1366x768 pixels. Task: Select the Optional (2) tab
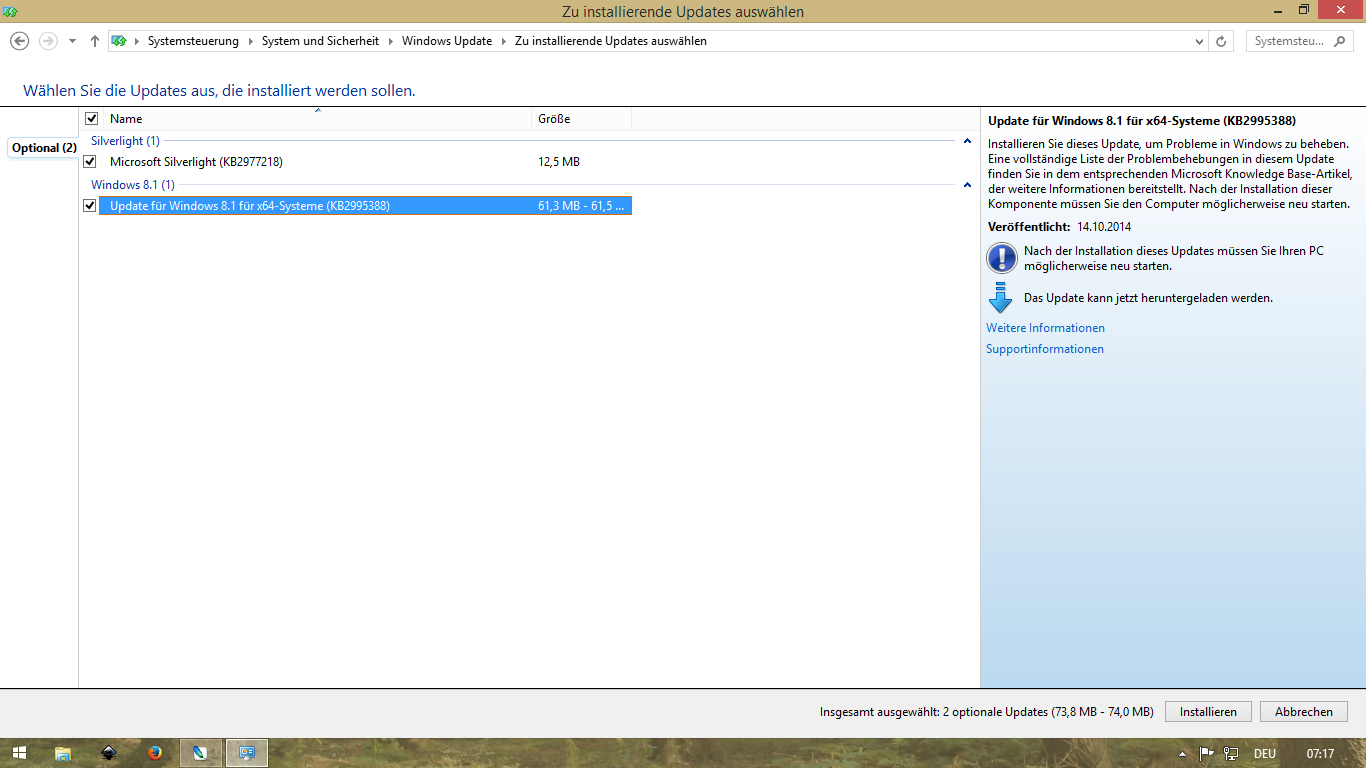[44, 148]
